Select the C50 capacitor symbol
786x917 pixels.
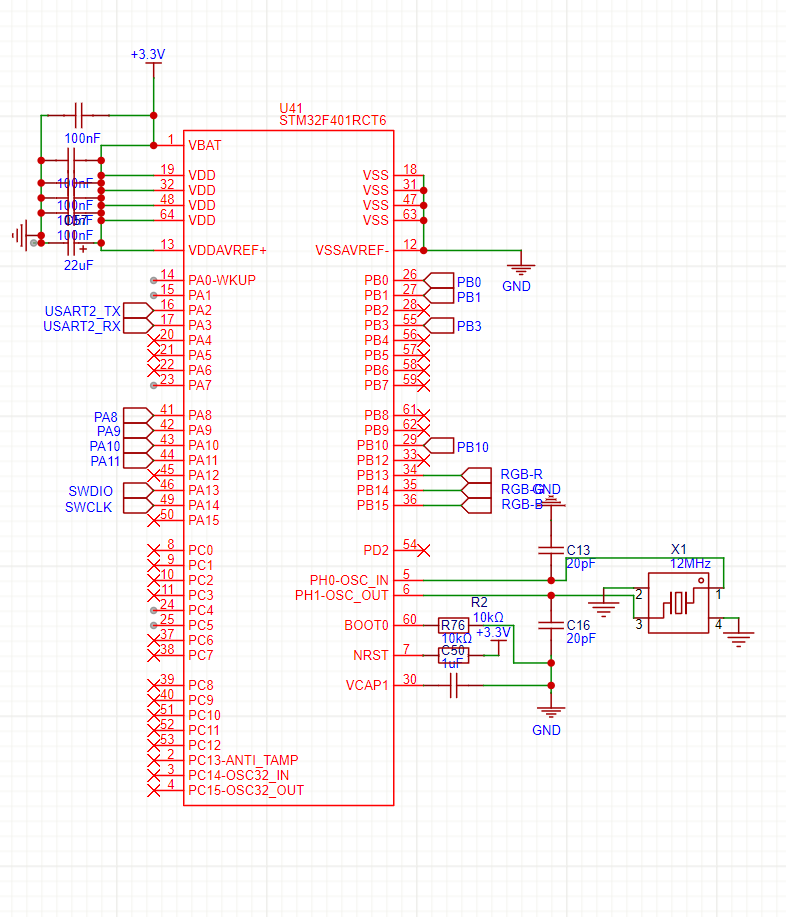(453, 652)
